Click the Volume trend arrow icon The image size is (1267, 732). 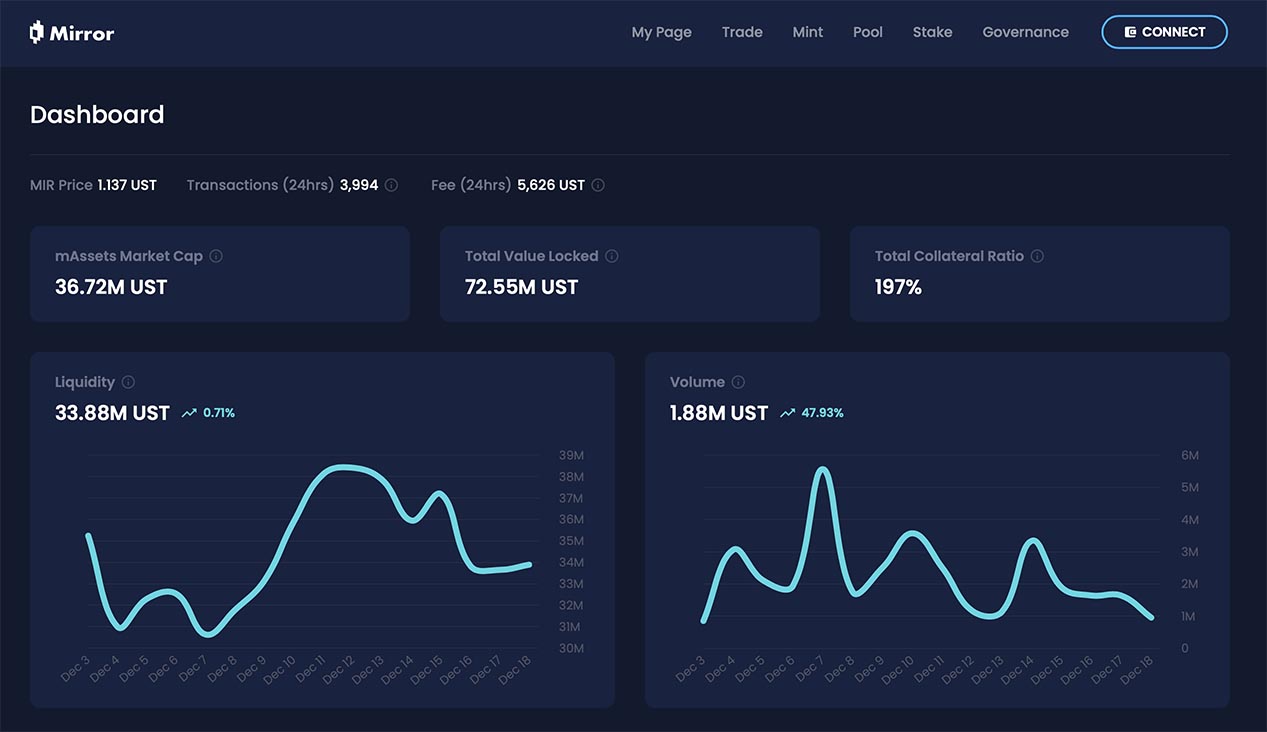(788, 413)
